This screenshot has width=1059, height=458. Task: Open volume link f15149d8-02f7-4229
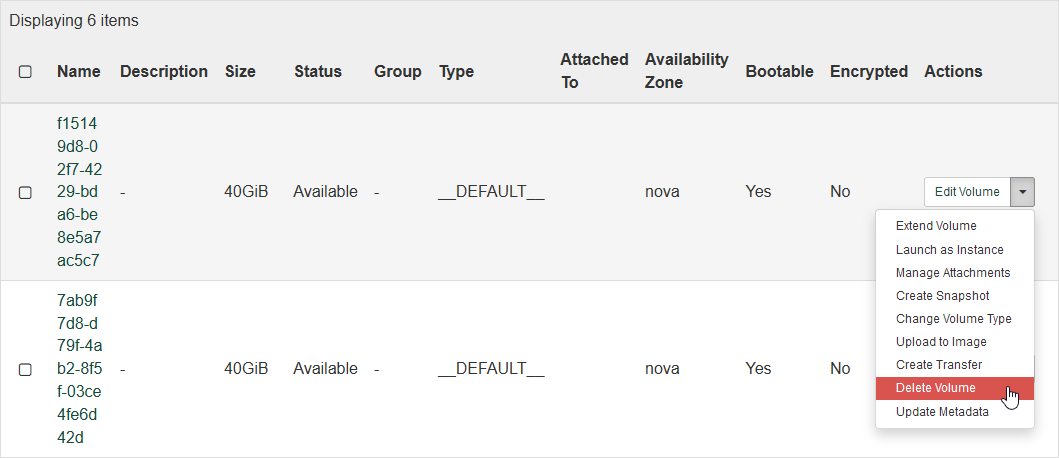[79, 192]
